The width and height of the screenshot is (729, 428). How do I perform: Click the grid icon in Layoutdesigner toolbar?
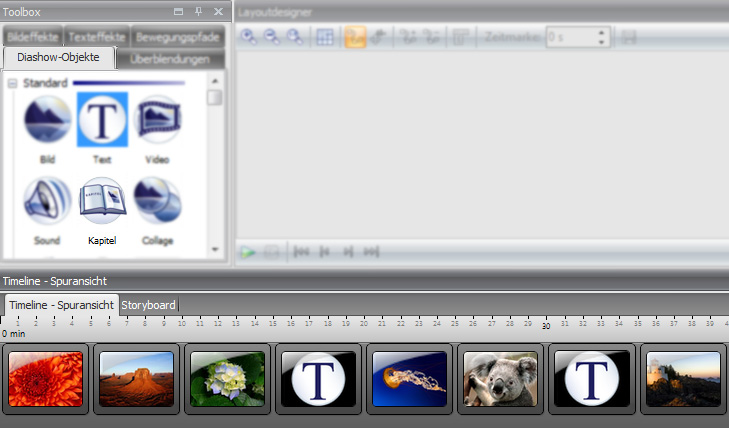(x=325, y=37)
